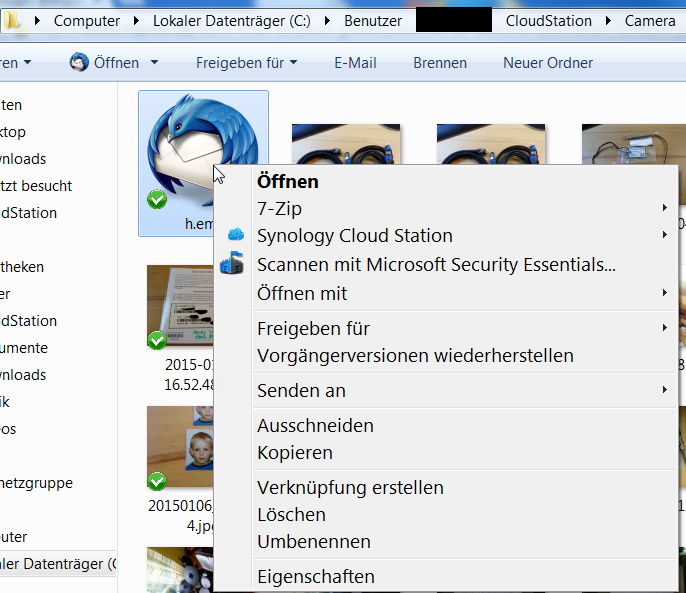Select 'netzgruppe' in the sidebar
The image size is (686, 593).
point(36,483)
